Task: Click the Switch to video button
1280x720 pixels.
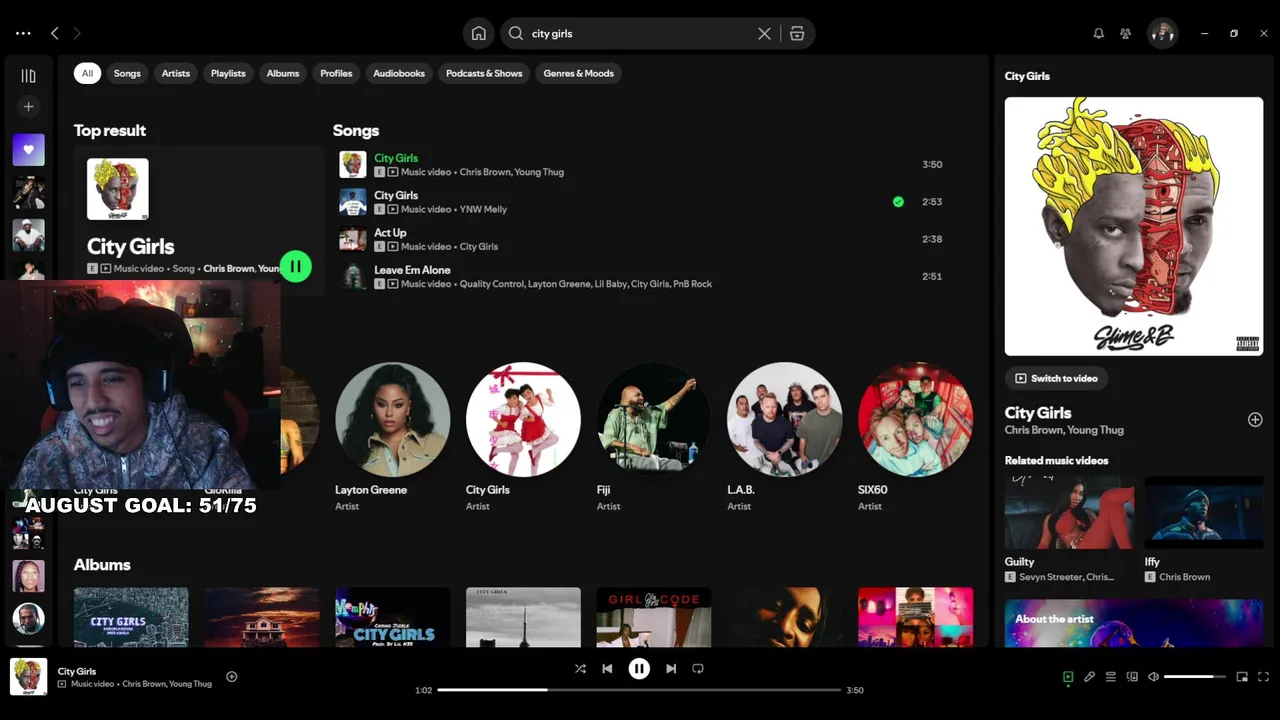Action: 1056,378
